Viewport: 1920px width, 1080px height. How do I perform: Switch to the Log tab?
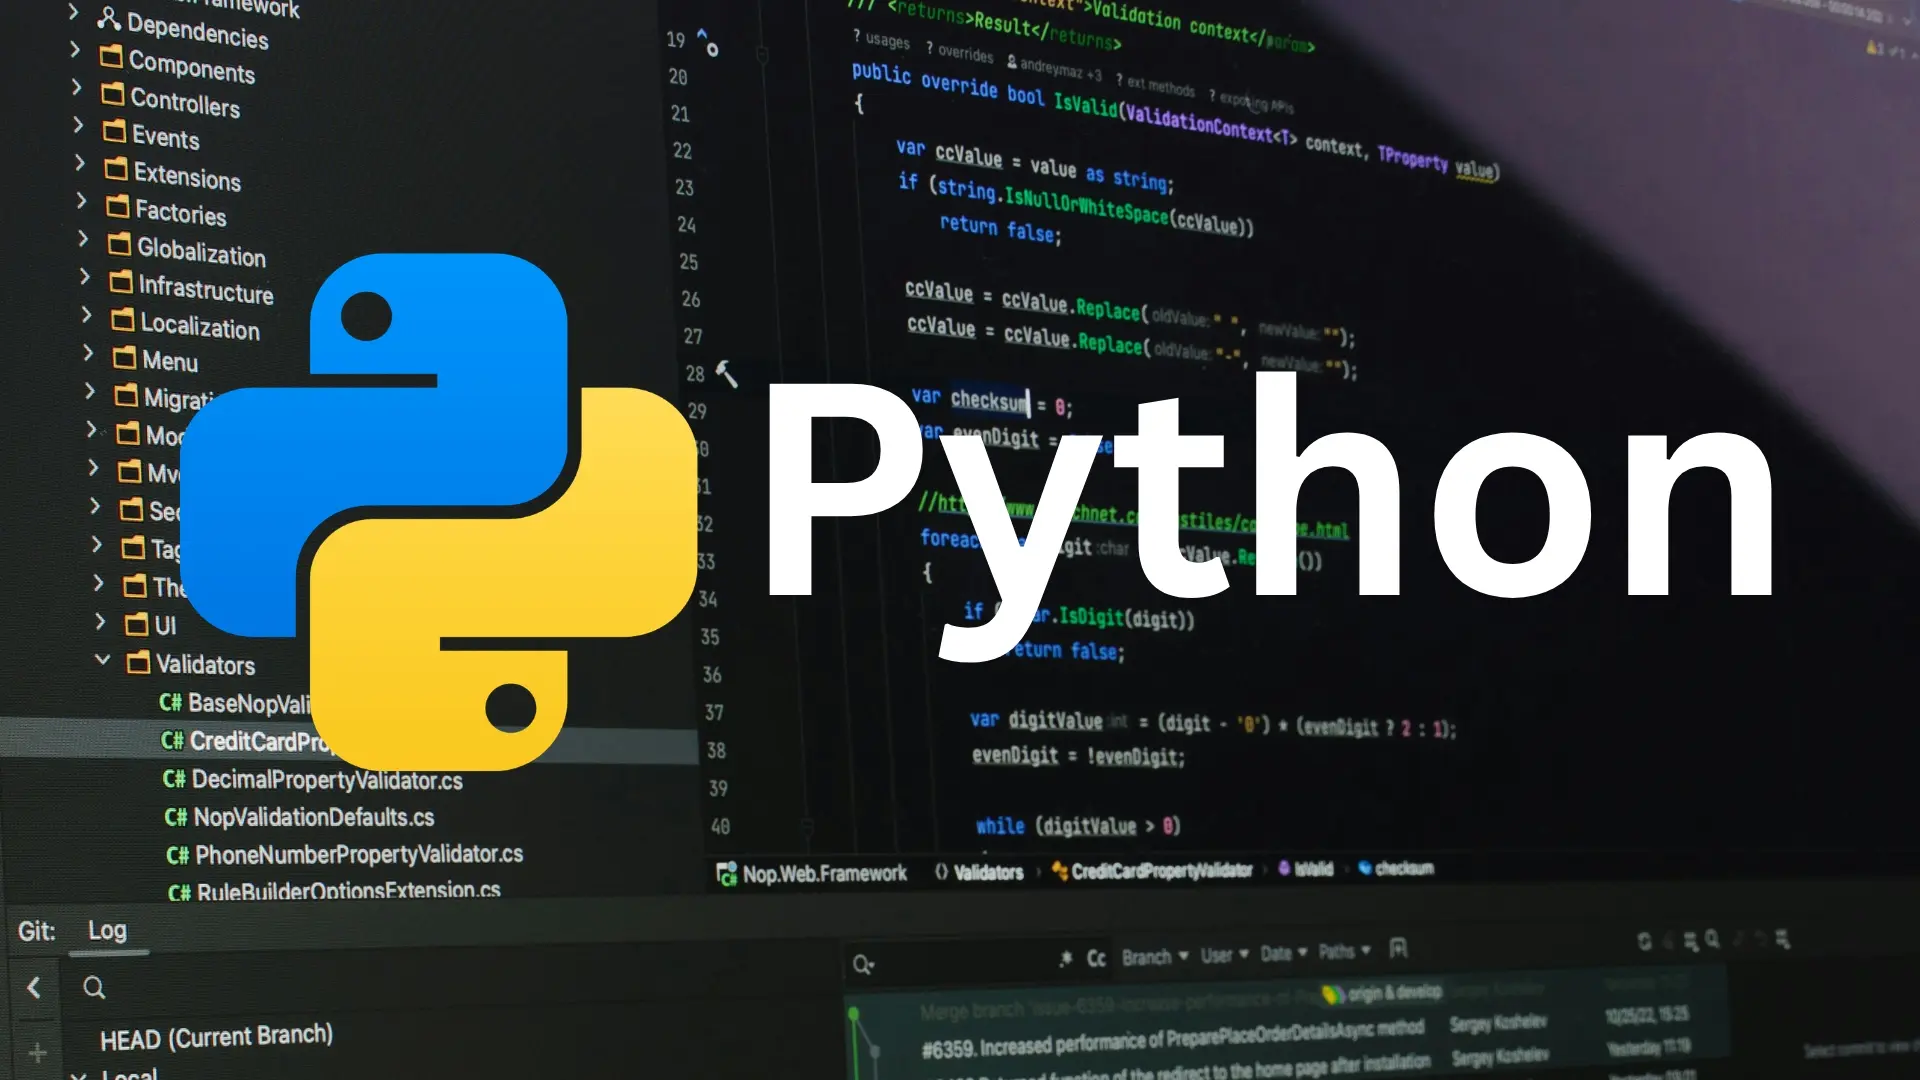[107, 930]
